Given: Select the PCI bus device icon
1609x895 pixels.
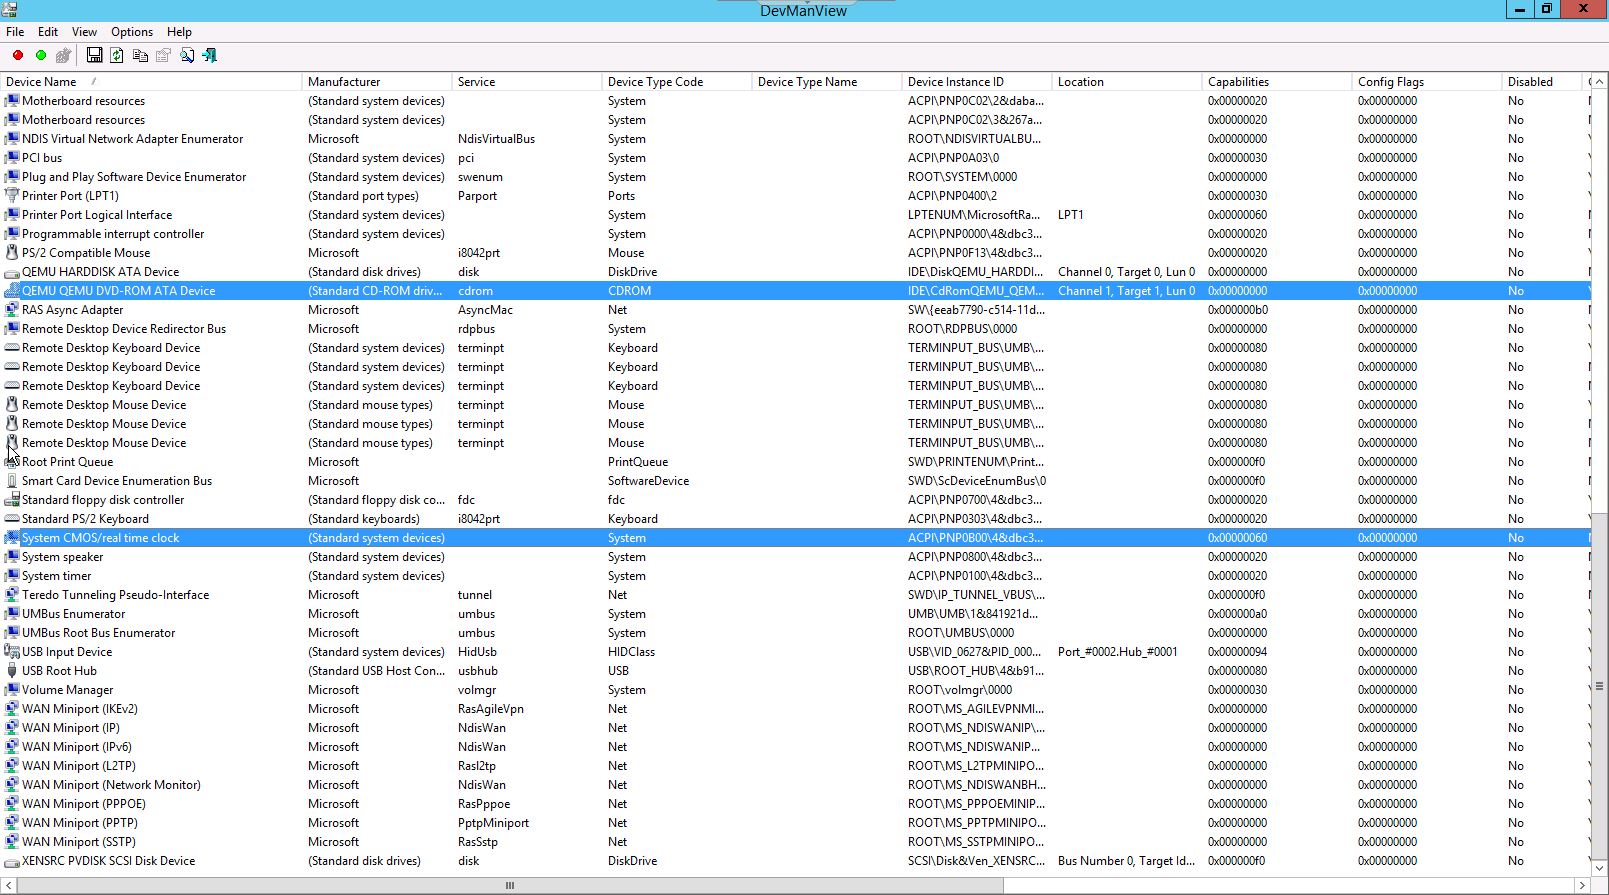Looking at the screenshot, I should pyautogui.click(x=12, y=158).
